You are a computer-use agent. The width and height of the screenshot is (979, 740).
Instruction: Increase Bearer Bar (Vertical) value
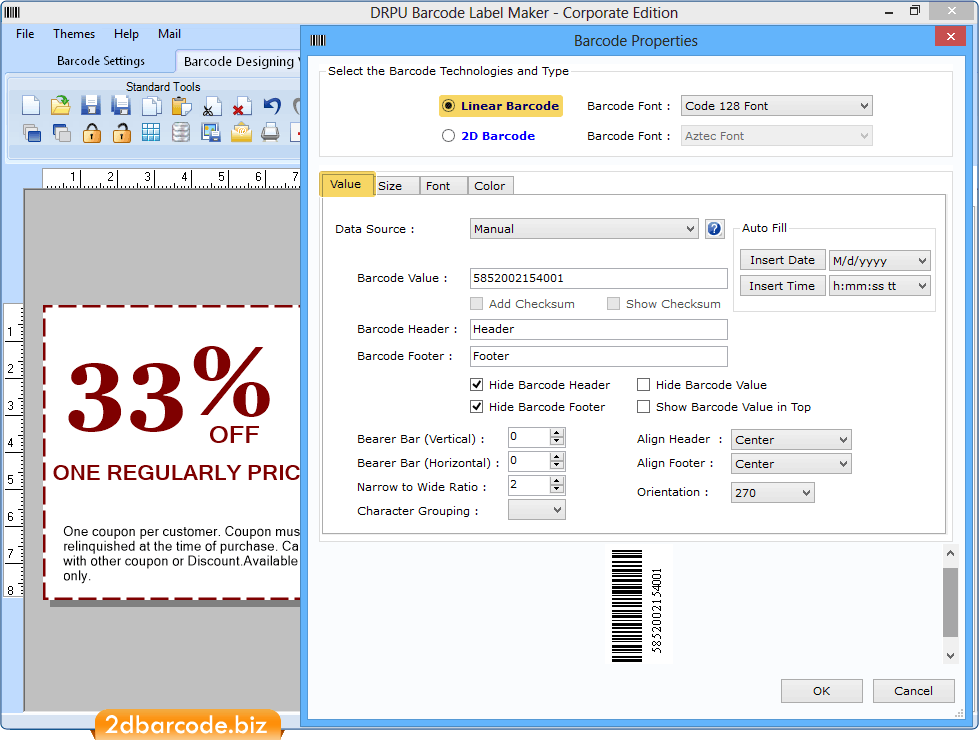point(557,433)
